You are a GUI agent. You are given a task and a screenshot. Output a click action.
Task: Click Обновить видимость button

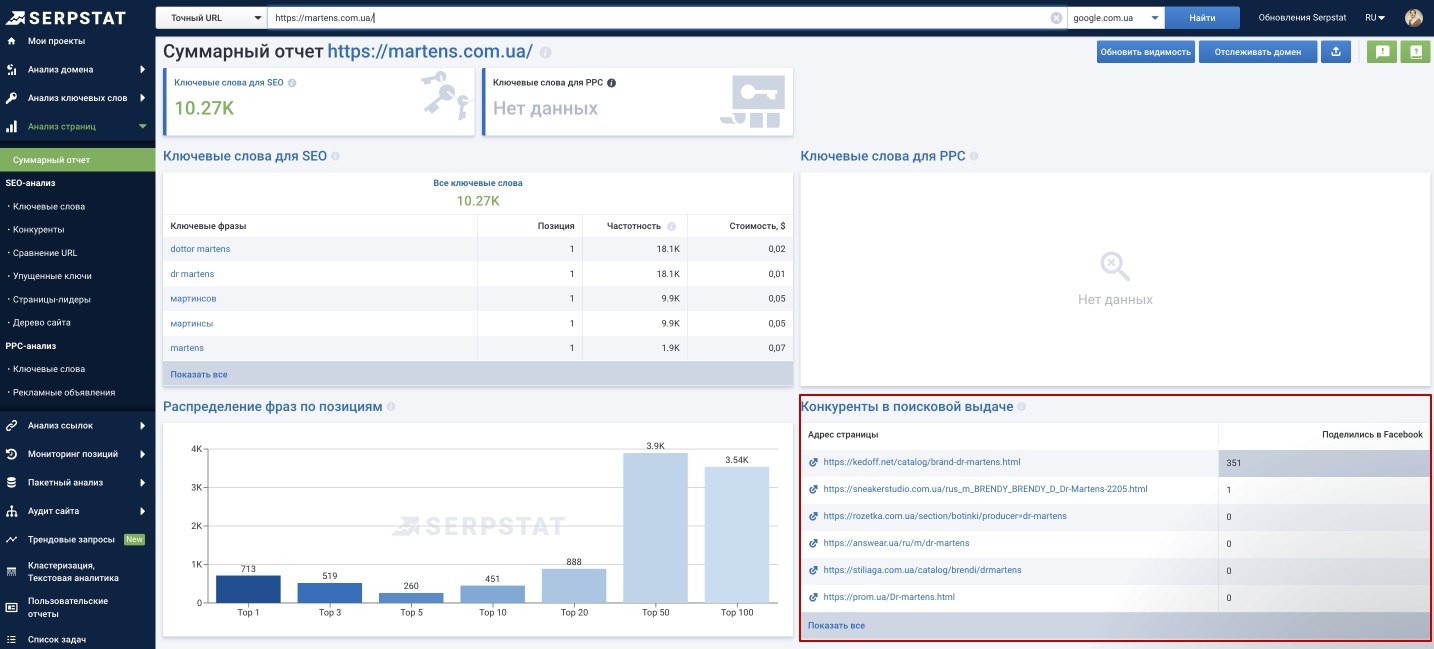click(1145, 52)
